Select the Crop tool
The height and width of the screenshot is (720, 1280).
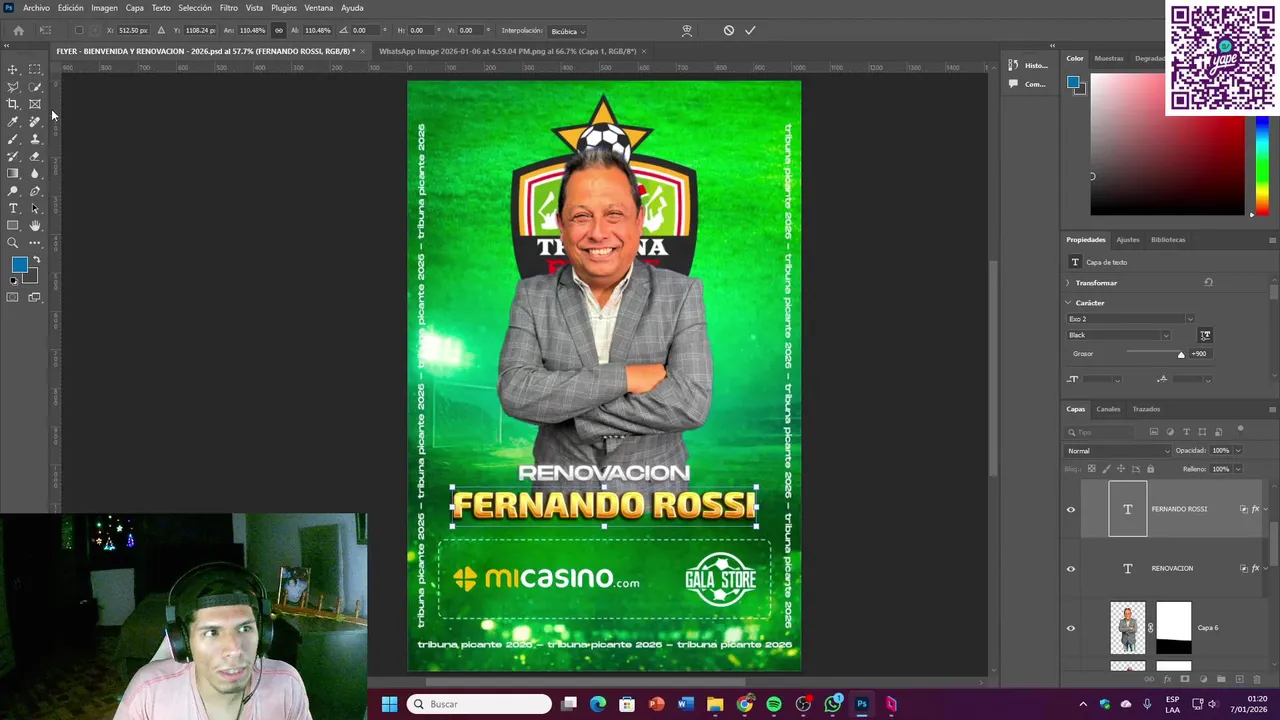pos(13,104)
